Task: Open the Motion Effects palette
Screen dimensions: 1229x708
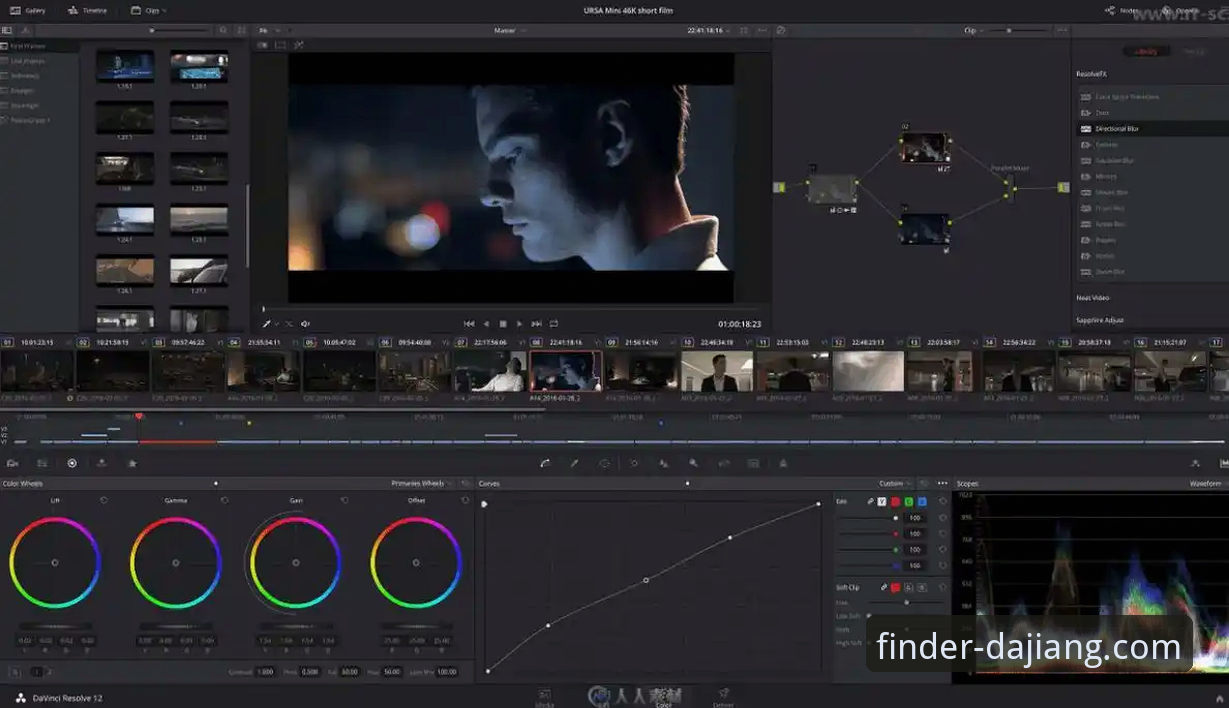Action: coord(132,463)
